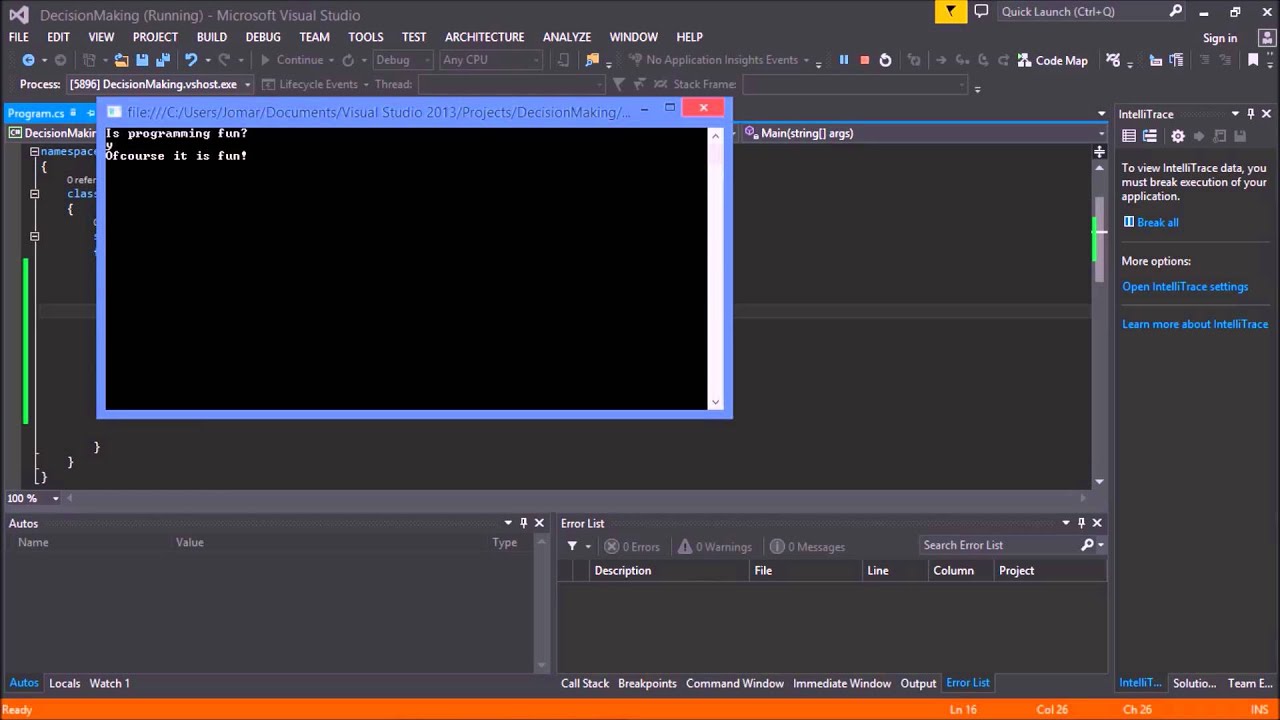Viewport: 1280px width, 720px height.
Task: Click the Error List filter funnel icon
Action: click(x=572, y=546)
